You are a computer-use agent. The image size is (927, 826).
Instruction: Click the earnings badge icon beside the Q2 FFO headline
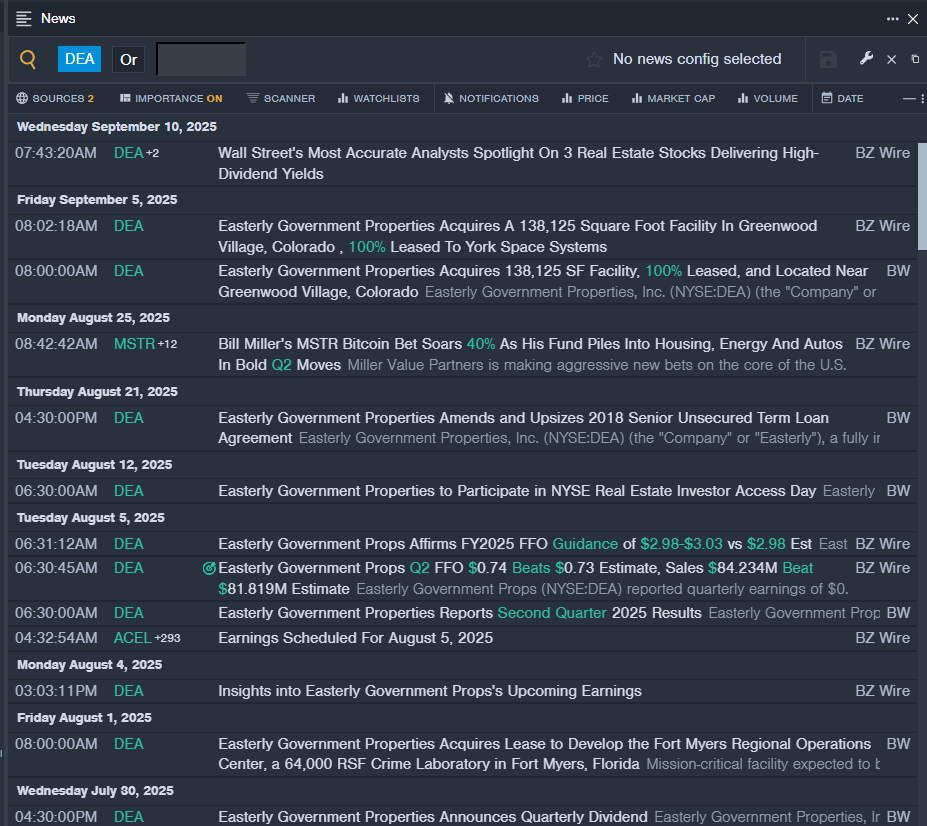point(209,568)
